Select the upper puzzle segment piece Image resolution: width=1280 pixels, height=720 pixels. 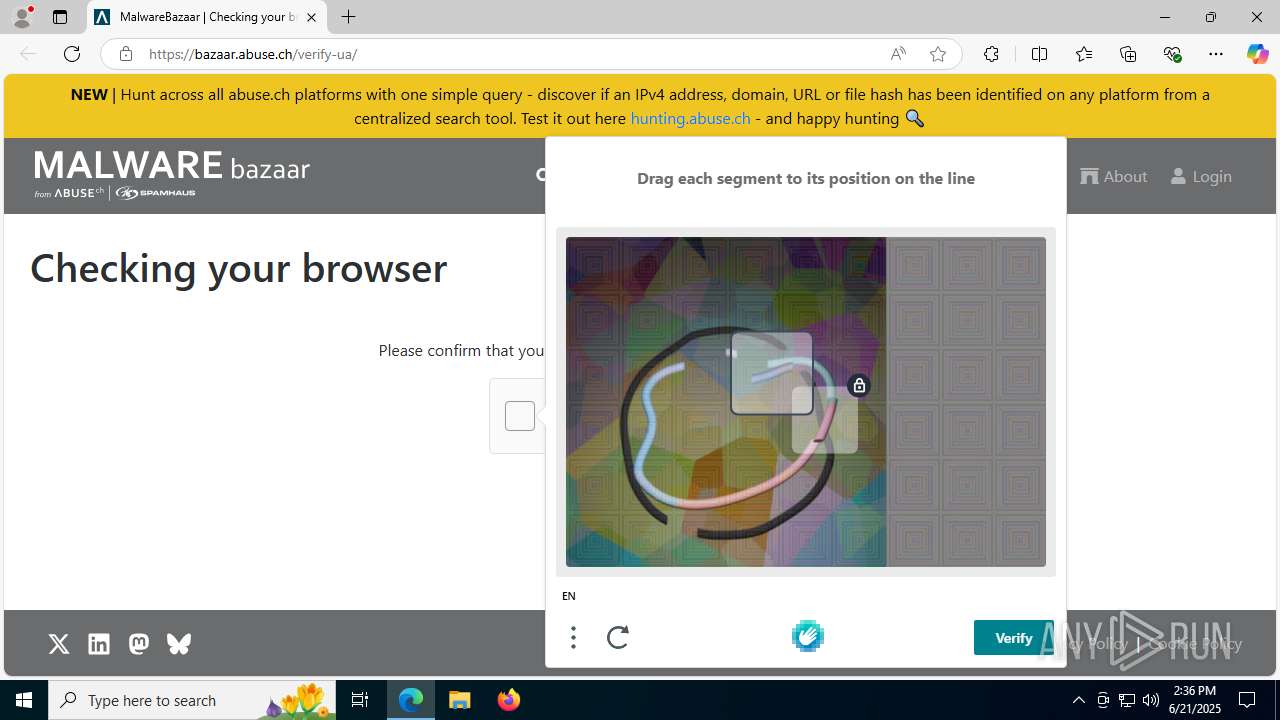tap(772, 373)
